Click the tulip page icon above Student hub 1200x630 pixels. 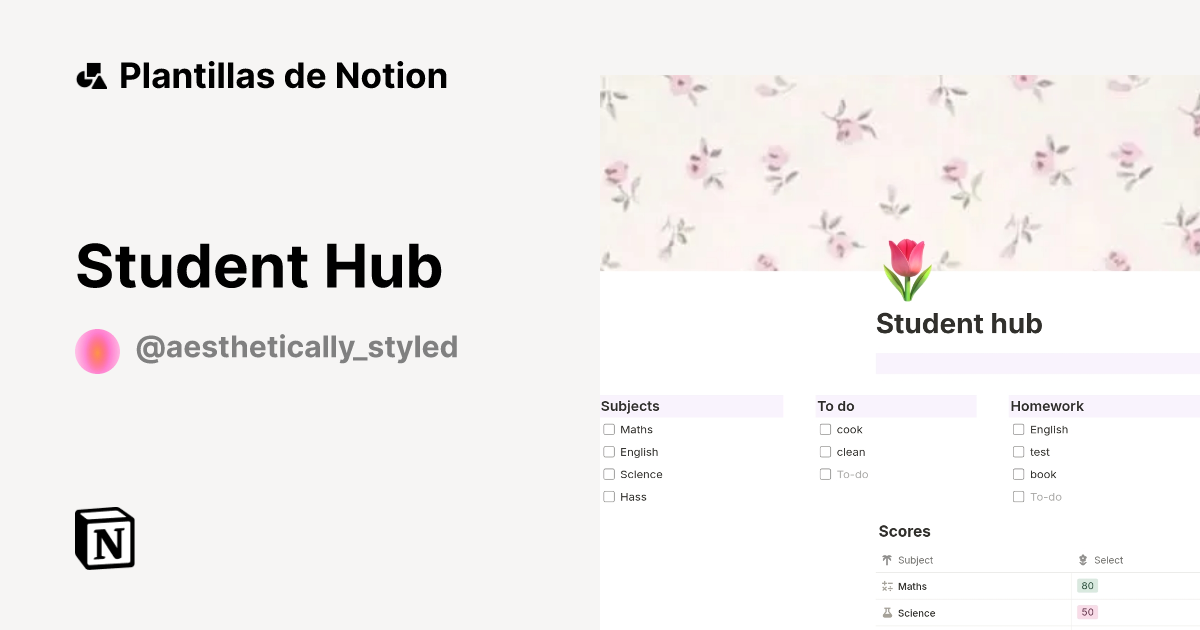(905, 268)
